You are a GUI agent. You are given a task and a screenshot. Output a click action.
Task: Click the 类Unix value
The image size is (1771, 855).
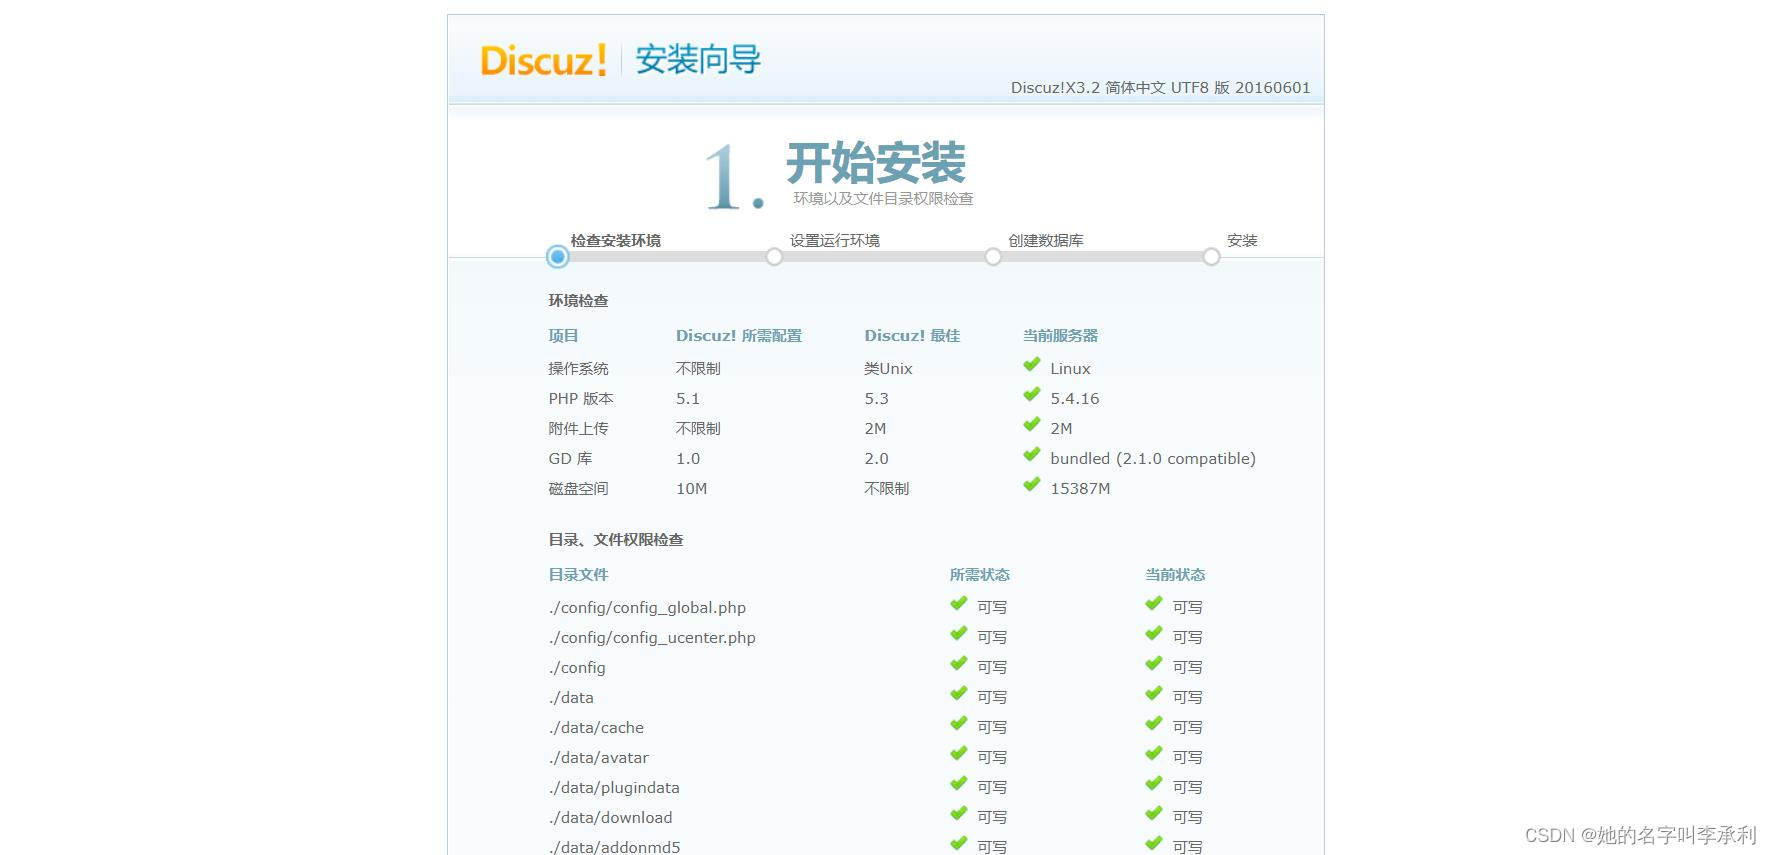889,368
